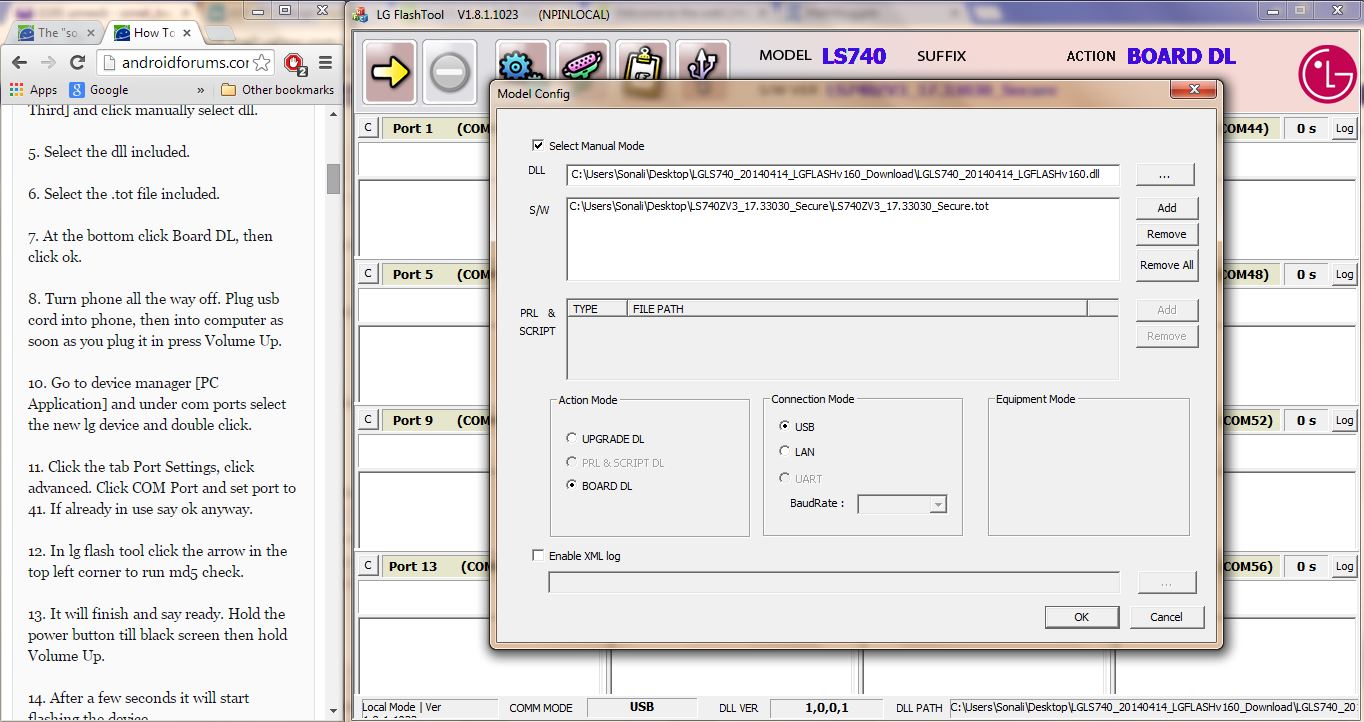Toggle the Select Manual Mode checkbox
The image size is (1364, 722).
[x=538, y=145]
